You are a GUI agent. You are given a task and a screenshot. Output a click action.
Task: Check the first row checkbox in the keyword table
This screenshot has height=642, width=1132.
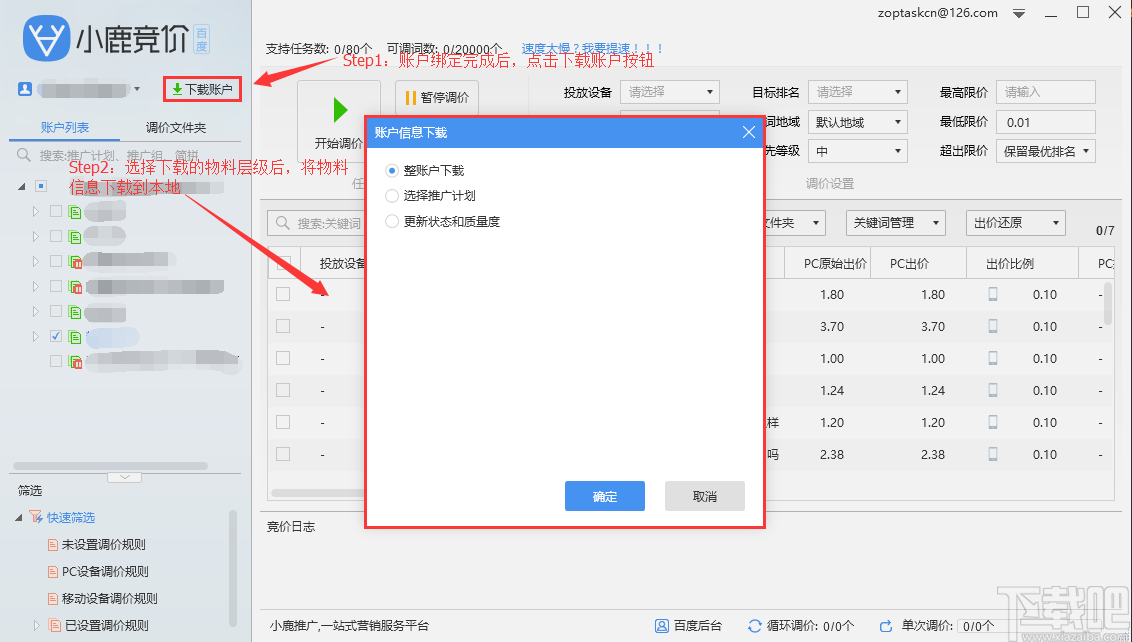282,293
